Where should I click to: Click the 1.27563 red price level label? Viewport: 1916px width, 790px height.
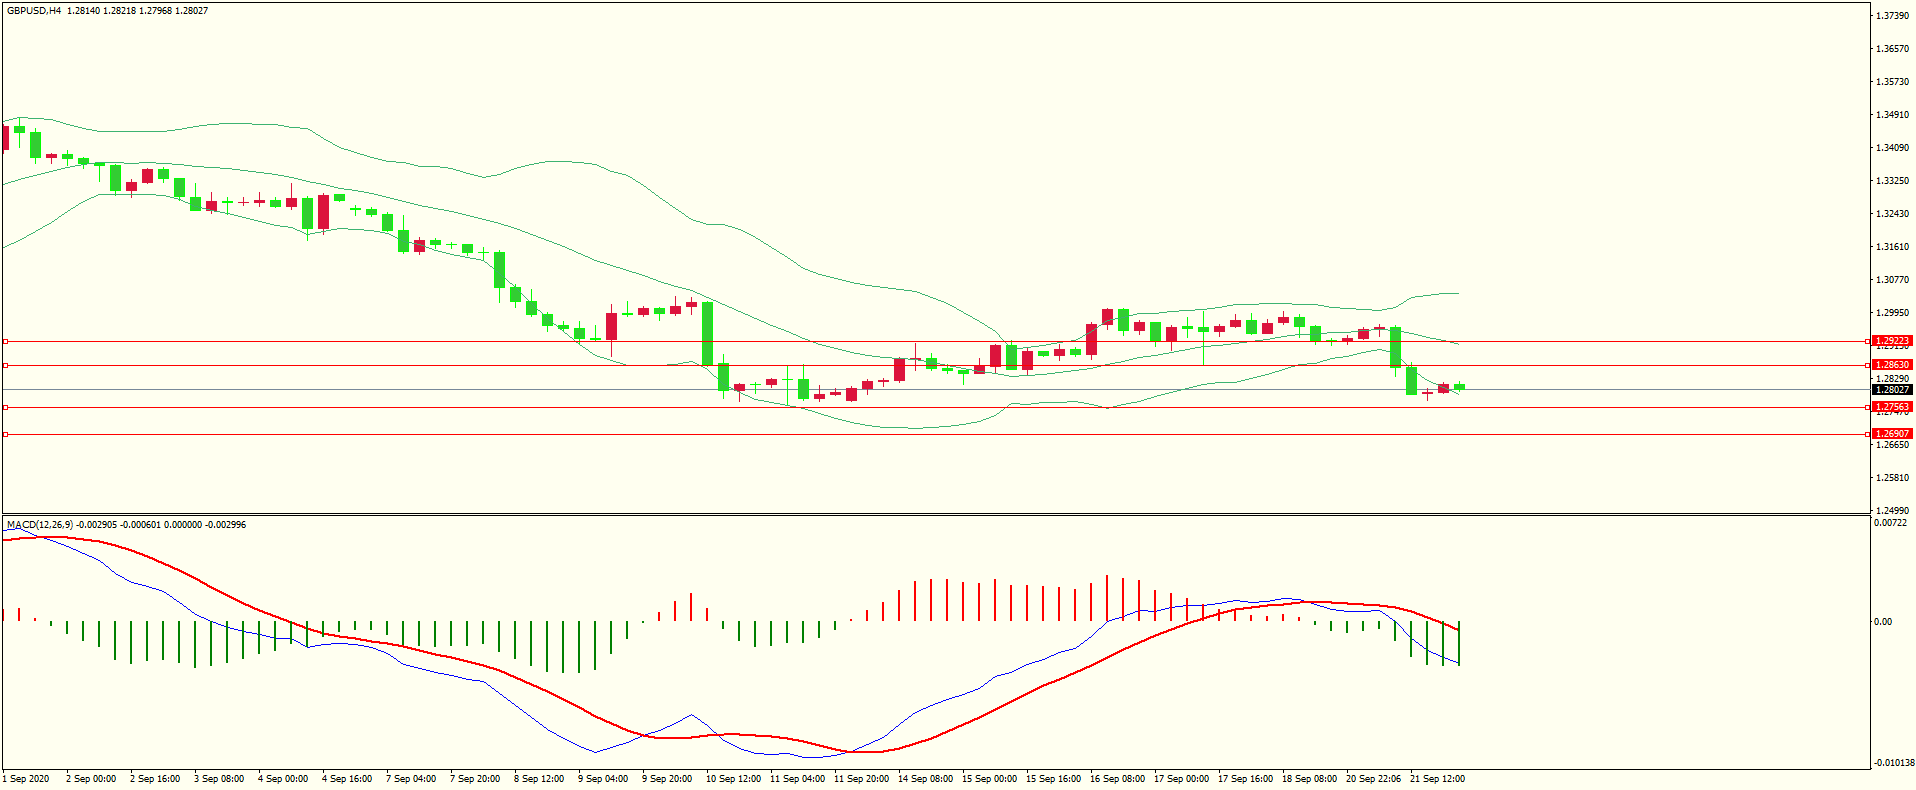(1892, 407)
